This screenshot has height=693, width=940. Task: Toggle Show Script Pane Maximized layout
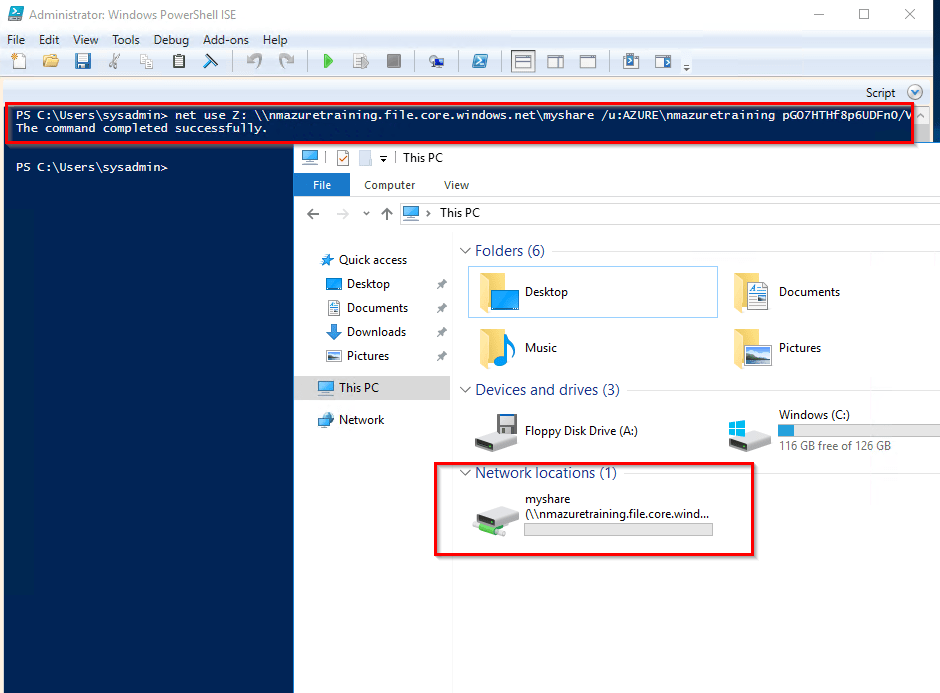587,62
